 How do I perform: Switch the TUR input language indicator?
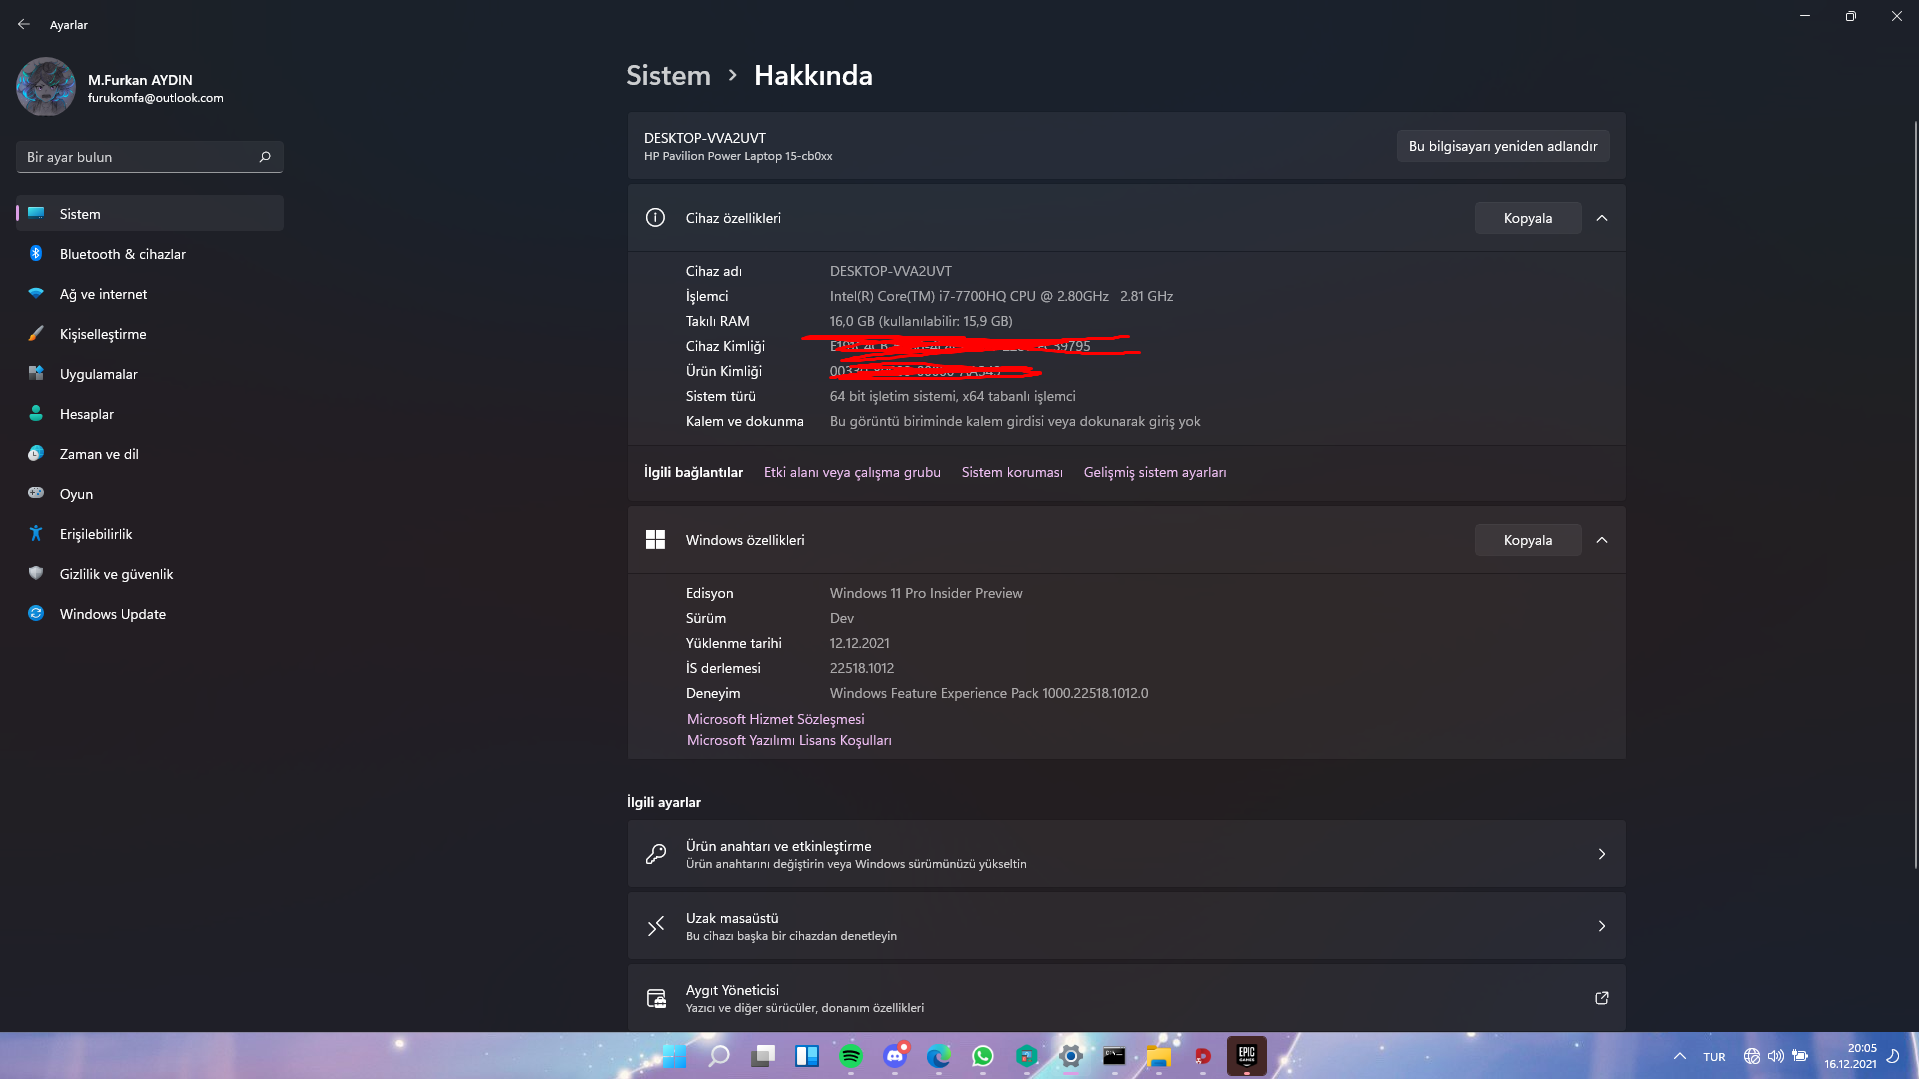1714,1057
